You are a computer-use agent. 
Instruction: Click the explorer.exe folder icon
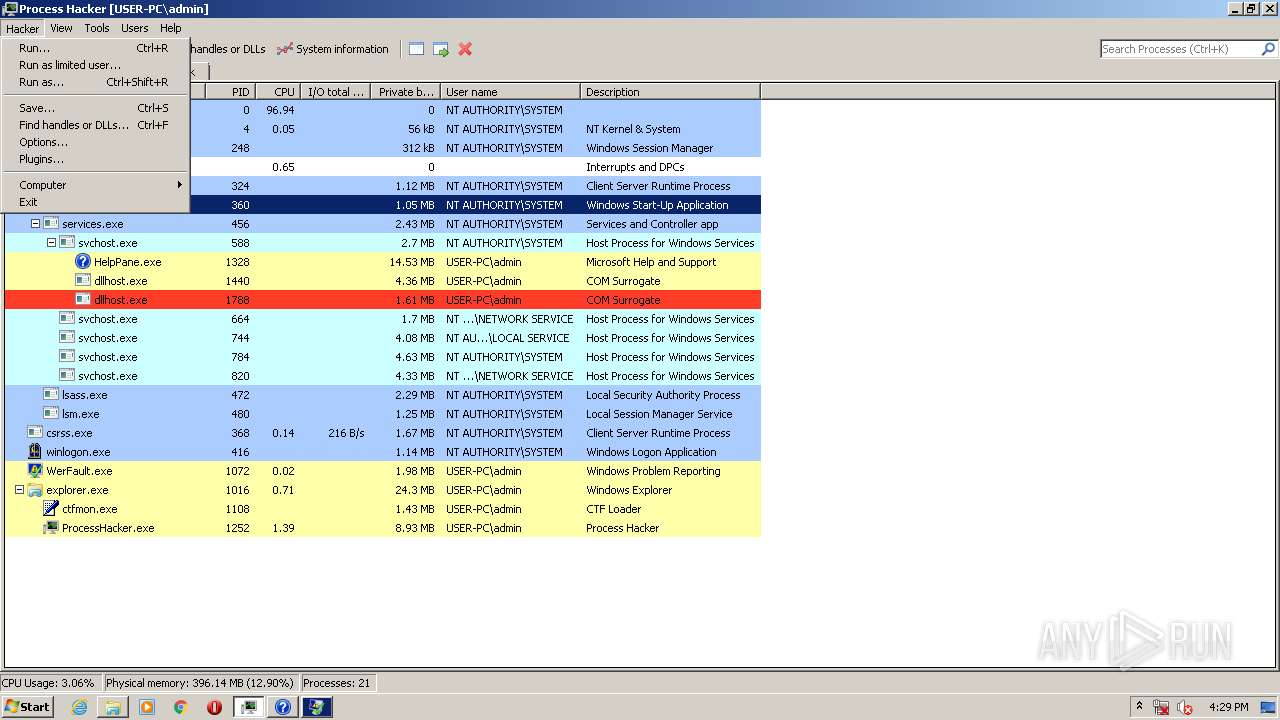tap(35, 490)
